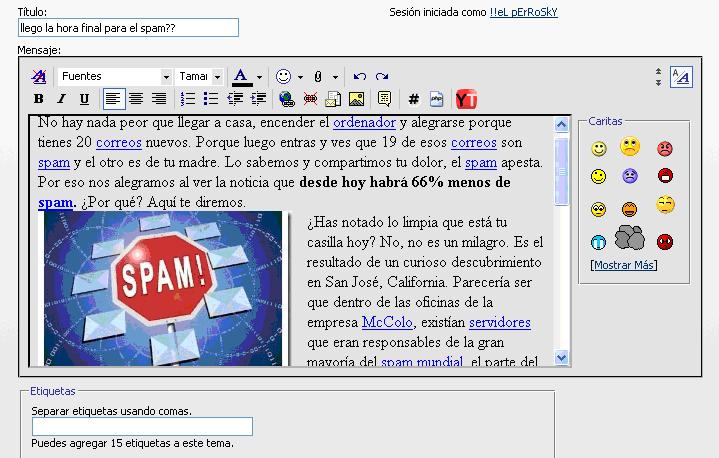Insert an ordered numbered list
The width and height of the screenshot is (719, 458).
(188, 99)
